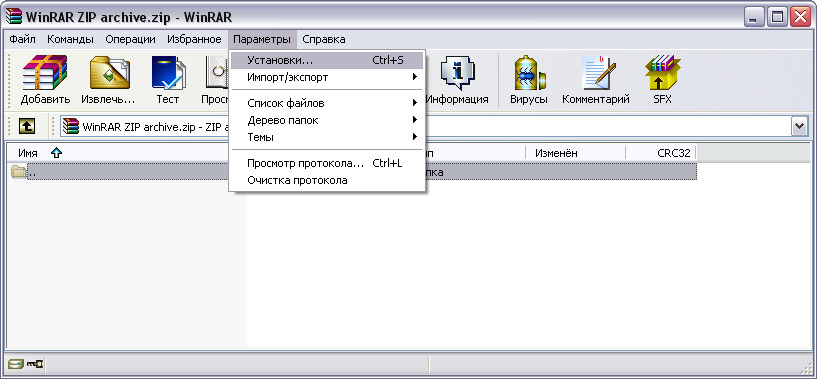Click the WinRAR title bar icon
This screenshot has height=379, width=817.
point(14,17)
